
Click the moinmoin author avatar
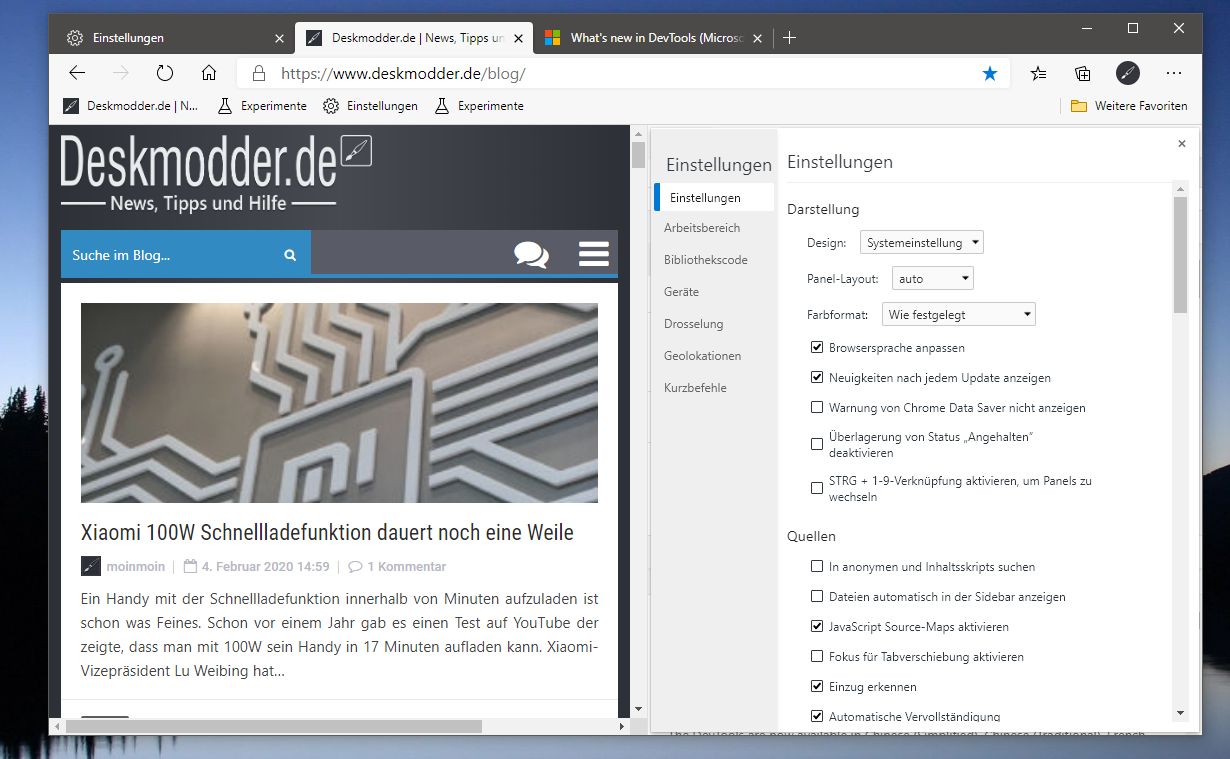pyautogui.click(x=91, y=566)
